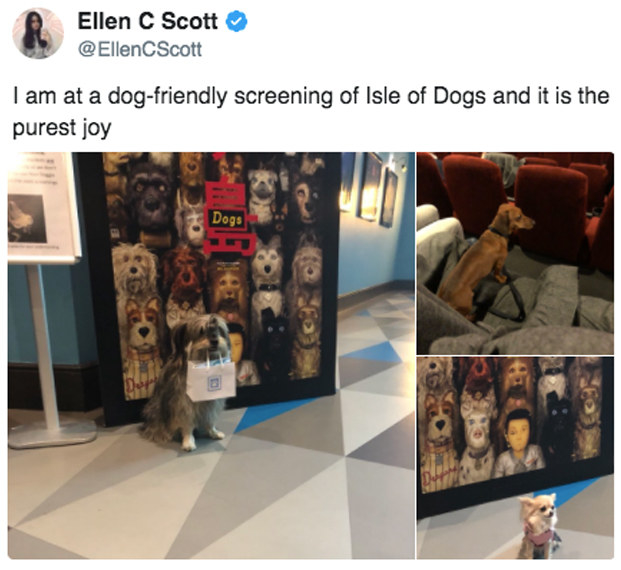Open the chihuahua by poster photo
The image size is (621, 570).
[x=515, y=458]
